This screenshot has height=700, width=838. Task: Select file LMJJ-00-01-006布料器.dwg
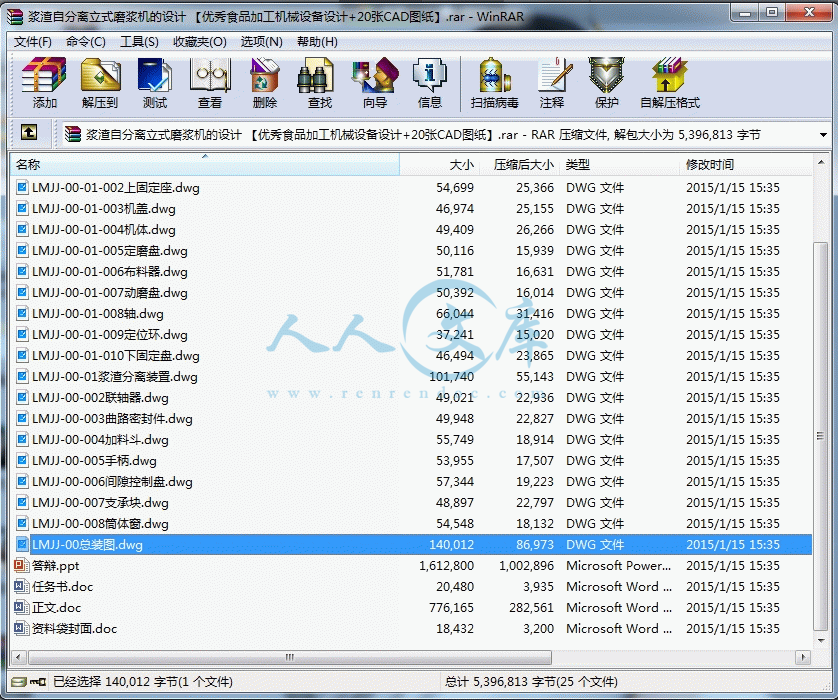[110, 271]
